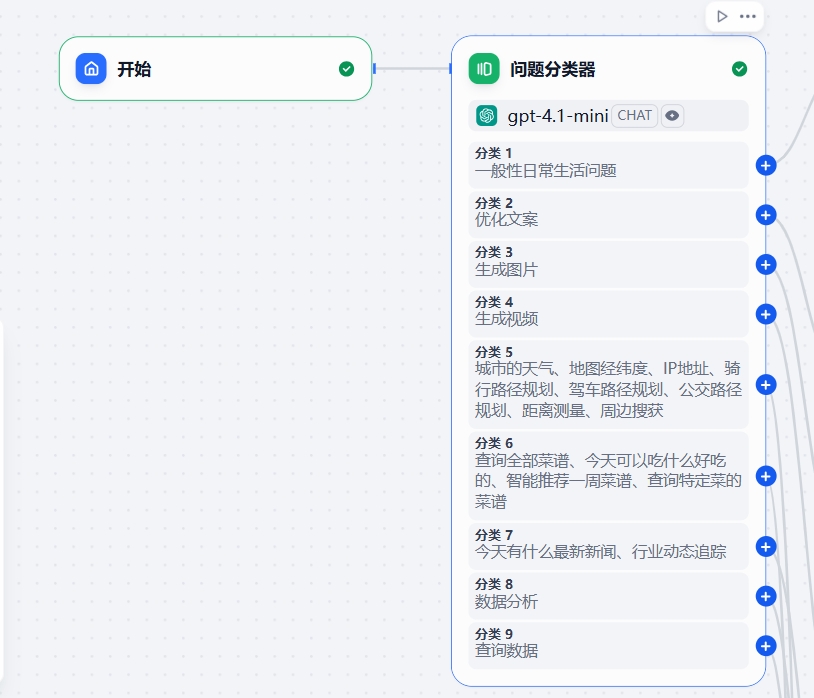The image size is (814, 698).
Task: Select 分类 5 城市的天气 row
Action: point(608,385)
